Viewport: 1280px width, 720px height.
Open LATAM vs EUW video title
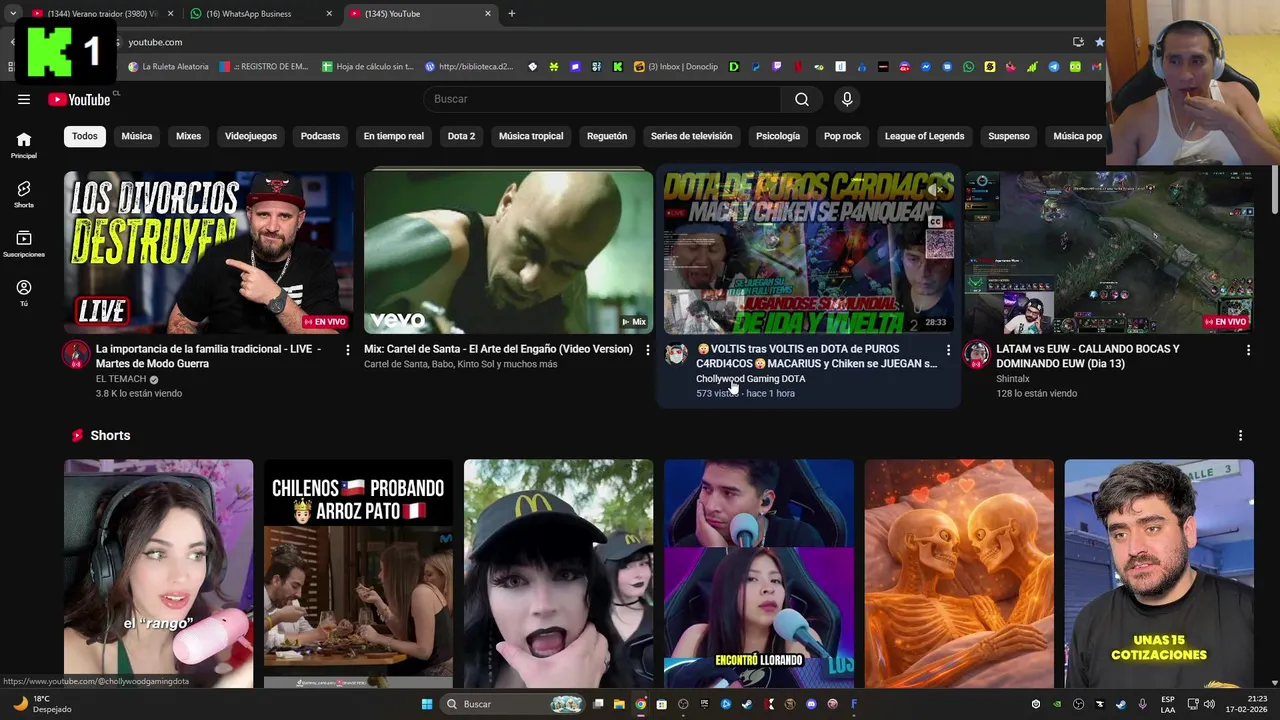coord(1088,356)
